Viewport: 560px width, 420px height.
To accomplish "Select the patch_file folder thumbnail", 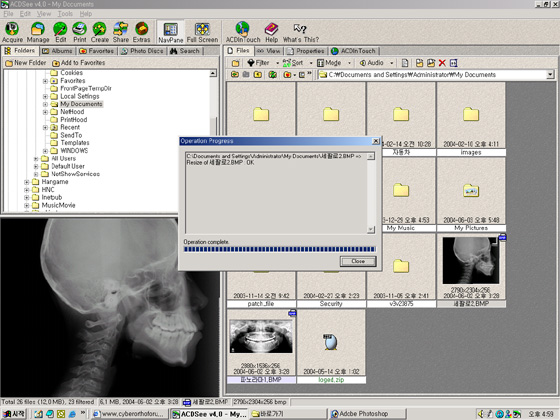I will (261, 290).
